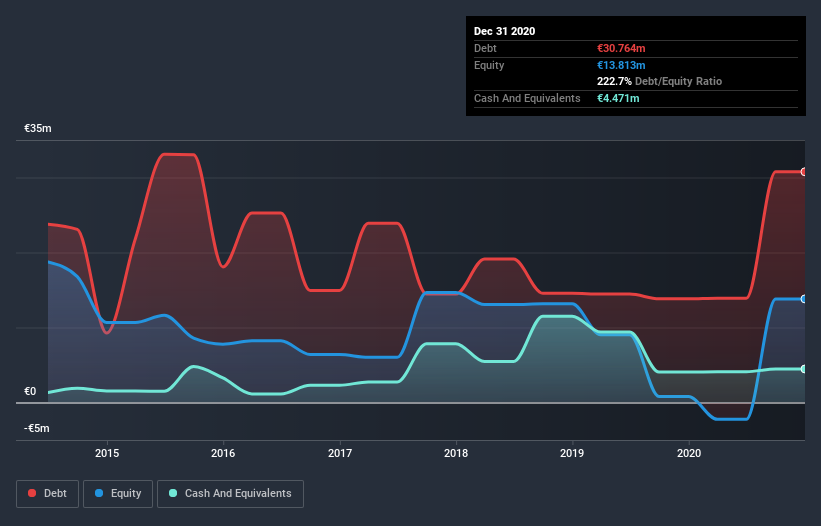Click the €0 y-axis label

(30, 391)
